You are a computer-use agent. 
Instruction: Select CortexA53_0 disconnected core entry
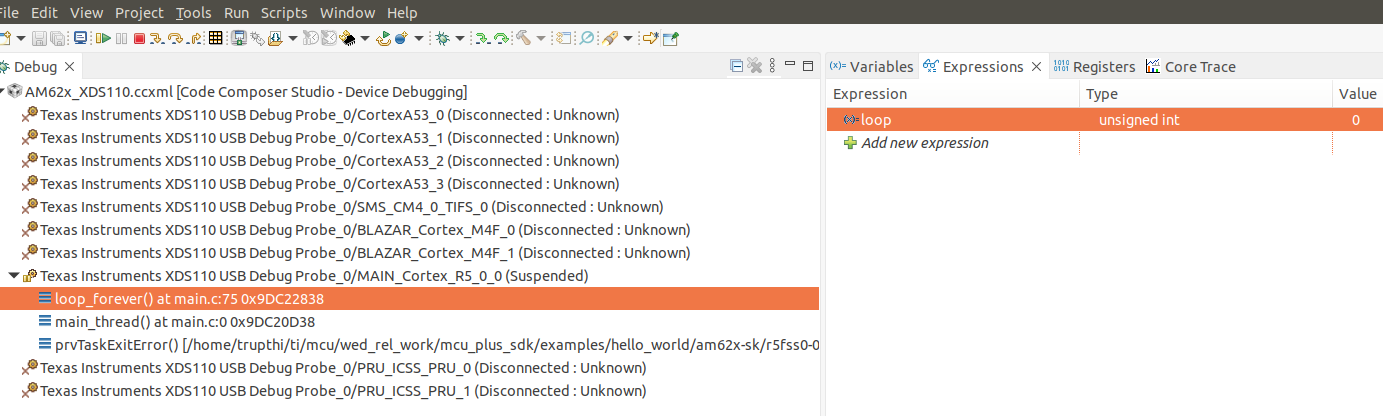pyautogui.click(x=329, y=115)
